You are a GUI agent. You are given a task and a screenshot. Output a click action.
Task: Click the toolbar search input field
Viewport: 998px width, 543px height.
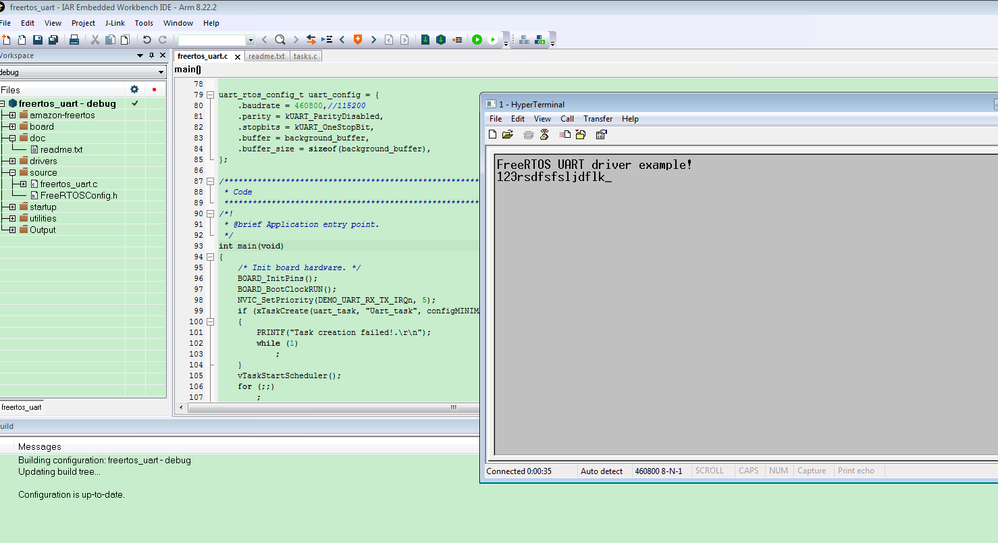(x=212, y=40)
